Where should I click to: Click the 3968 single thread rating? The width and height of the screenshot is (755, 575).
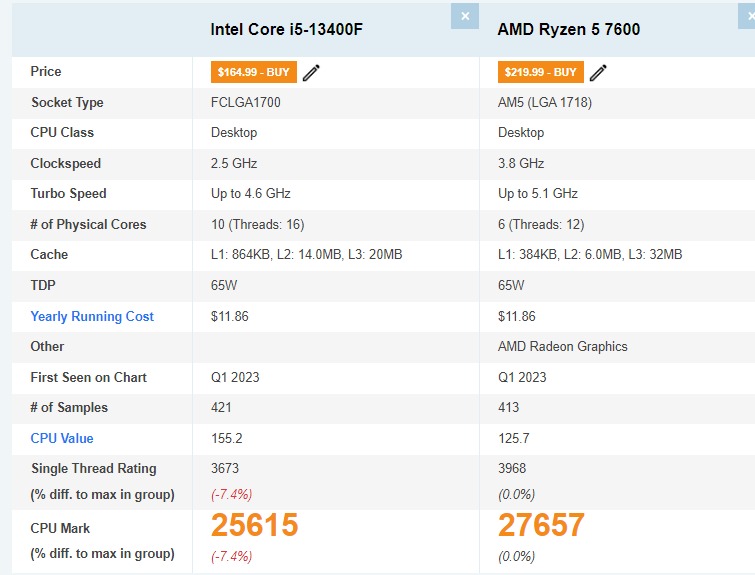(x=512, y=468)
